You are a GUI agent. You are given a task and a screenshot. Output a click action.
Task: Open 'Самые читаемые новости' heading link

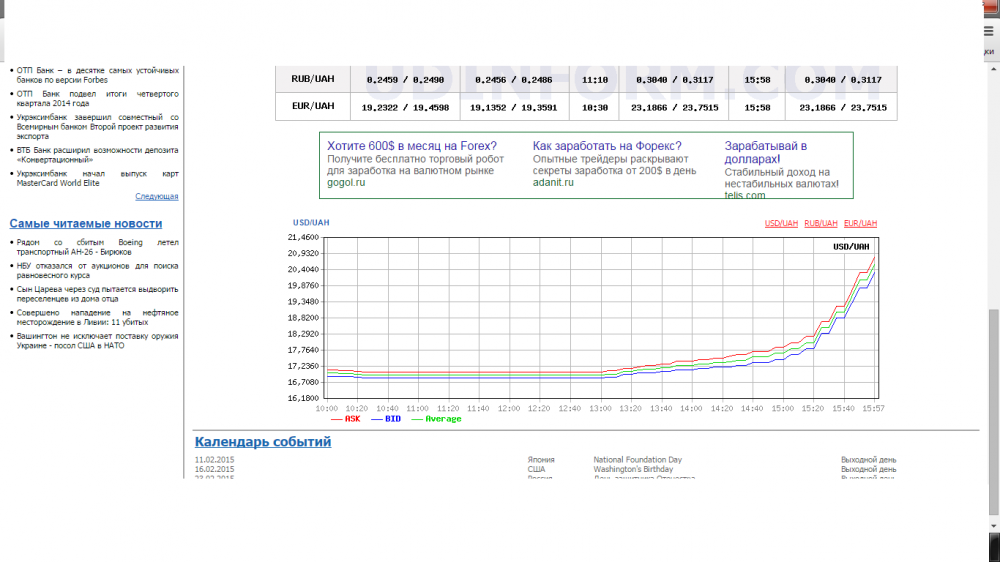(x=86, y=223)
